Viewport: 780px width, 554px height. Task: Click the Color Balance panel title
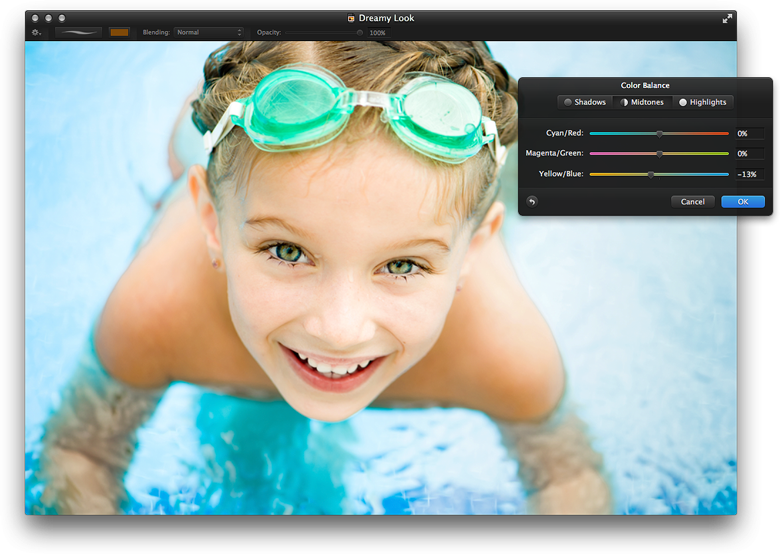[x=645, y=85]
